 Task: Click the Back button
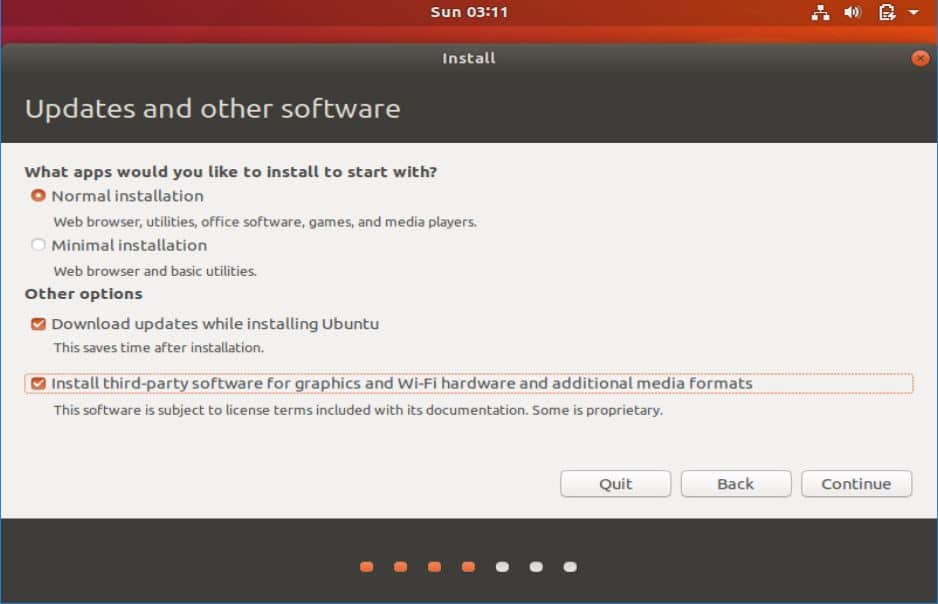tap(736, 484)
